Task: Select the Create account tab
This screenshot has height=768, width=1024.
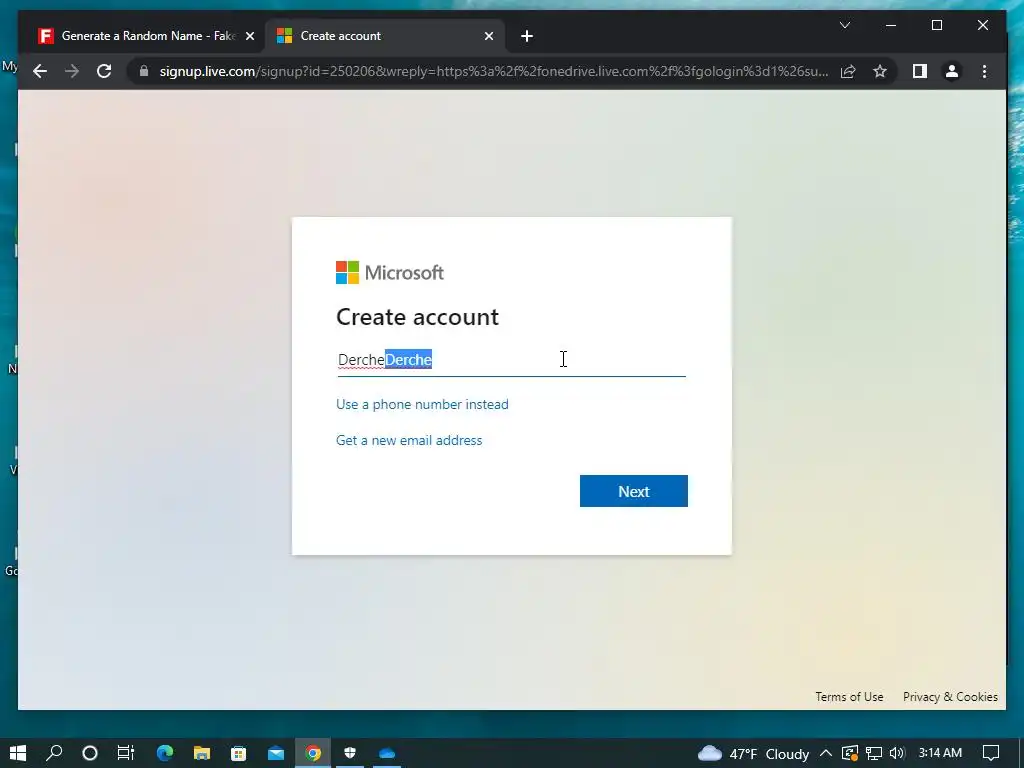Action: (384, 36)
